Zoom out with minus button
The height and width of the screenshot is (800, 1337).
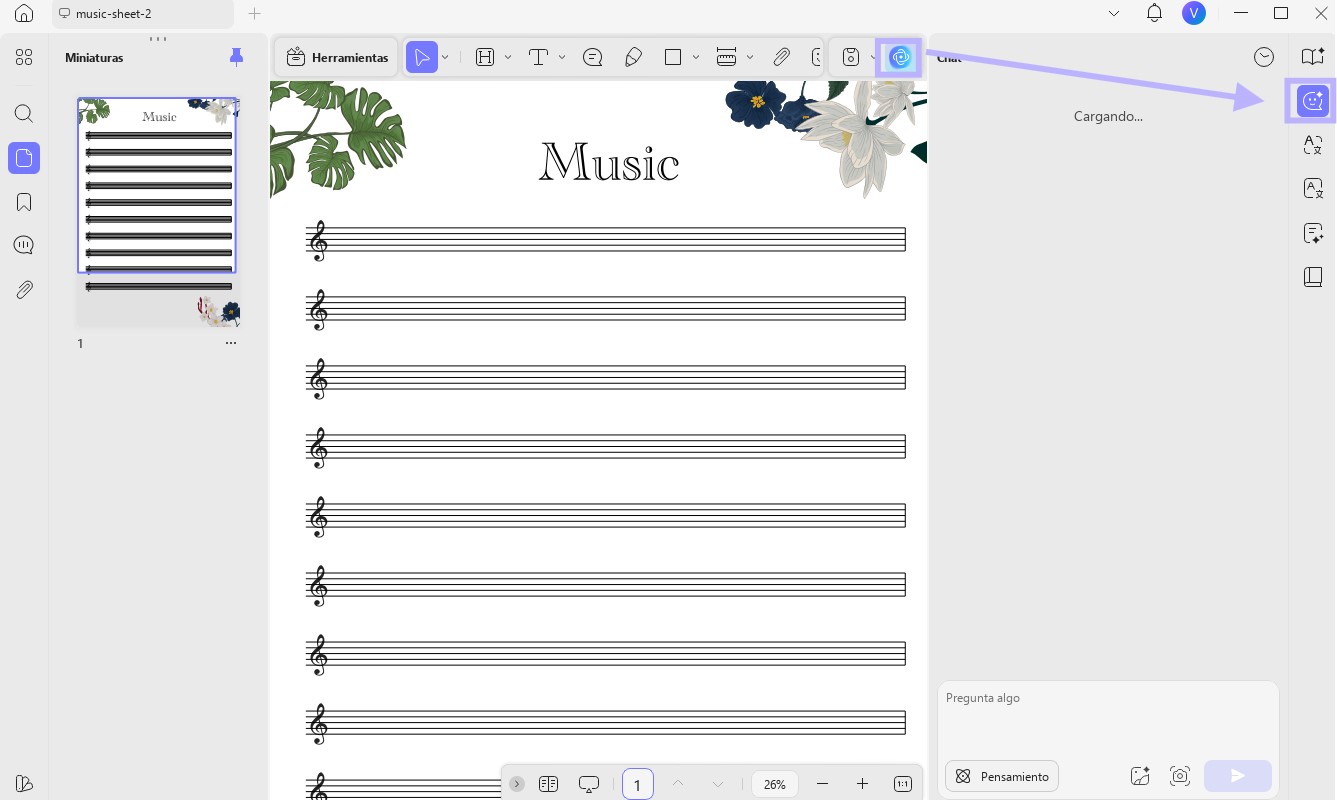click(x=822, y=784)
